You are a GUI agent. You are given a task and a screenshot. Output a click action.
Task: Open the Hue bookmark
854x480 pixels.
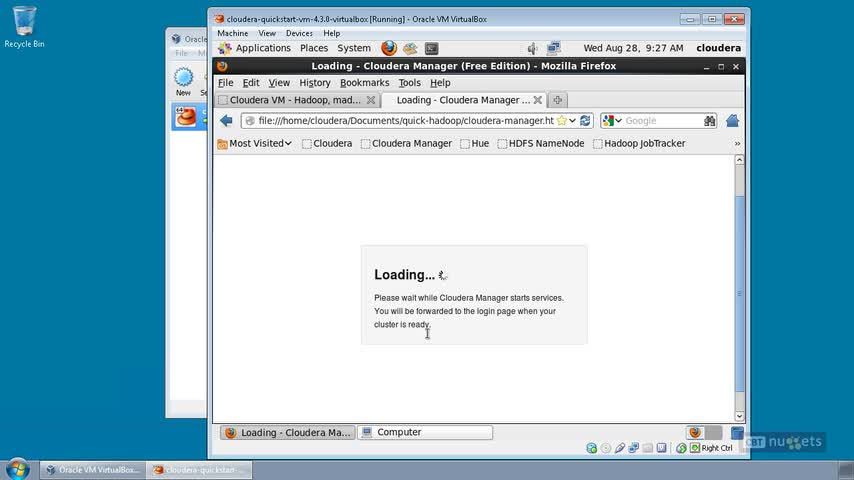pyautogui.click(x=474, y=144)
